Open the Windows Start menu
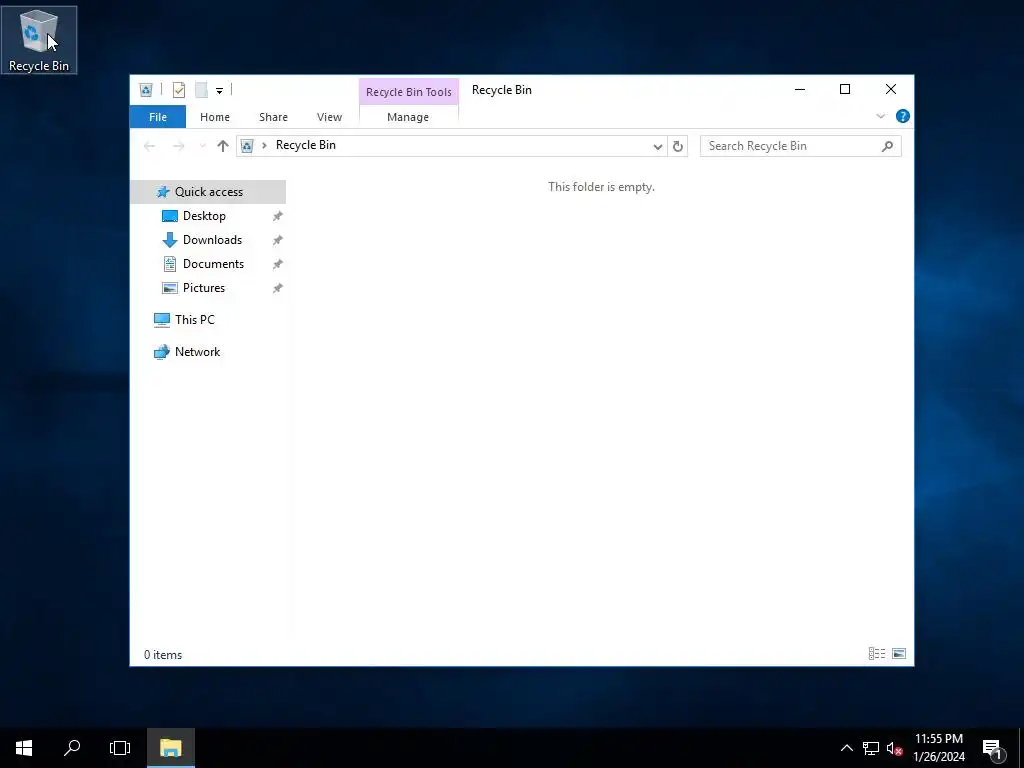1024x768 pixels. [24, 748]
